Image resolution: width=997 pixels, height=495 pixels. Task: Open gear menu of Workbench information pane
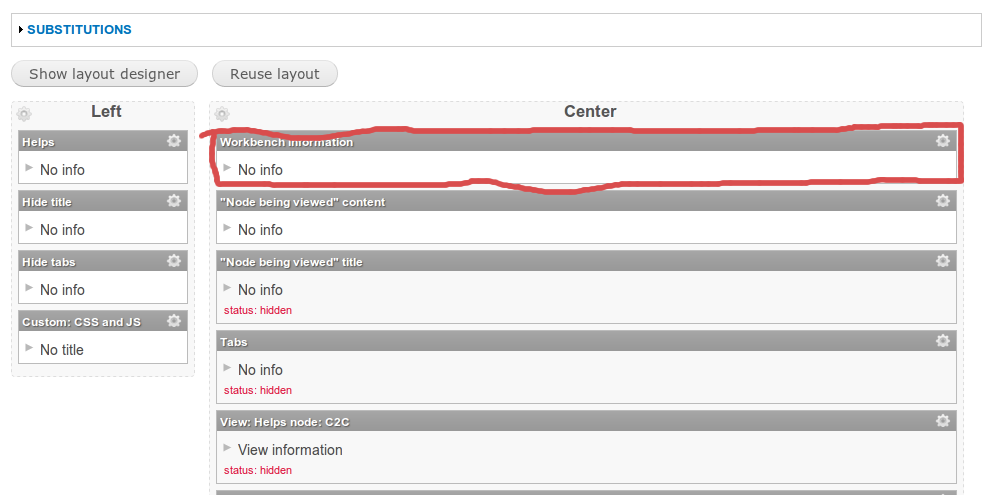click(942, 141)
